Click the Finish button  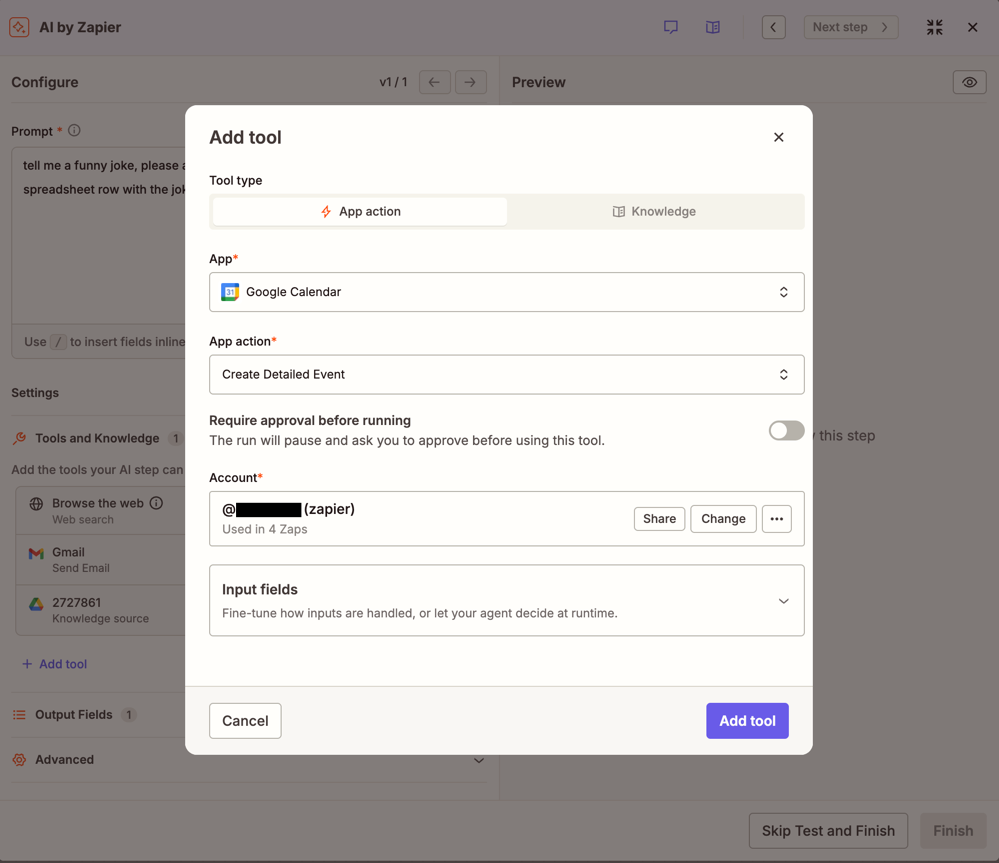953,831
